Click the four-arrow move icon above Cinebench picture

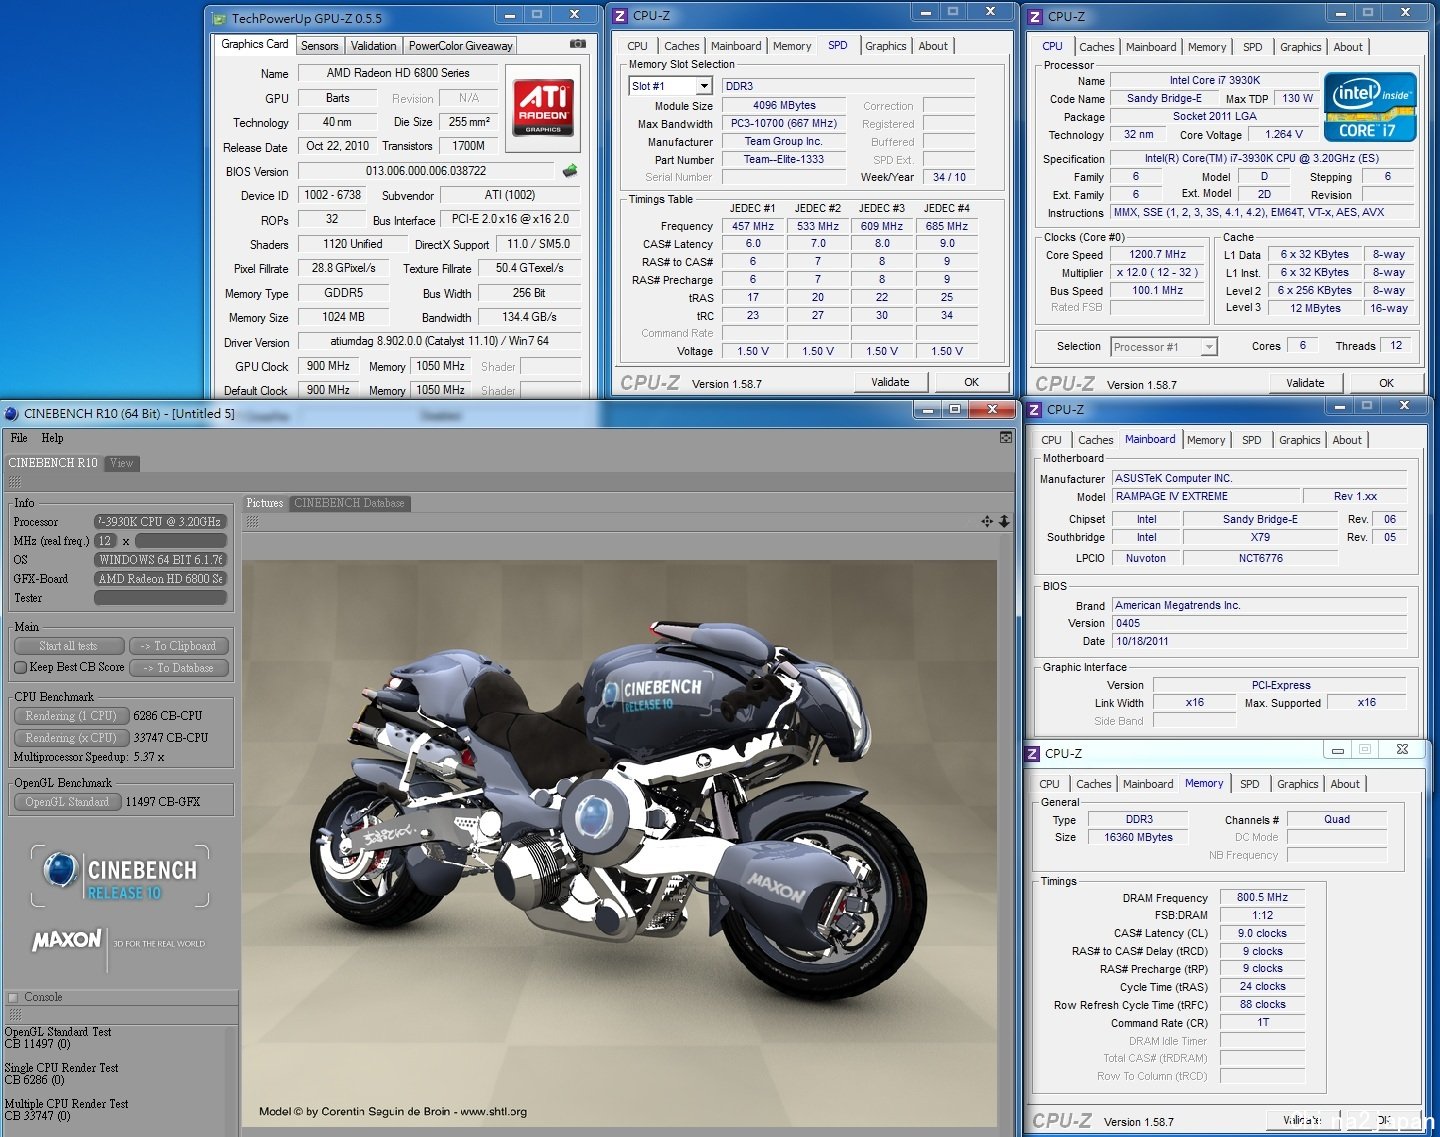pos(987,521)
